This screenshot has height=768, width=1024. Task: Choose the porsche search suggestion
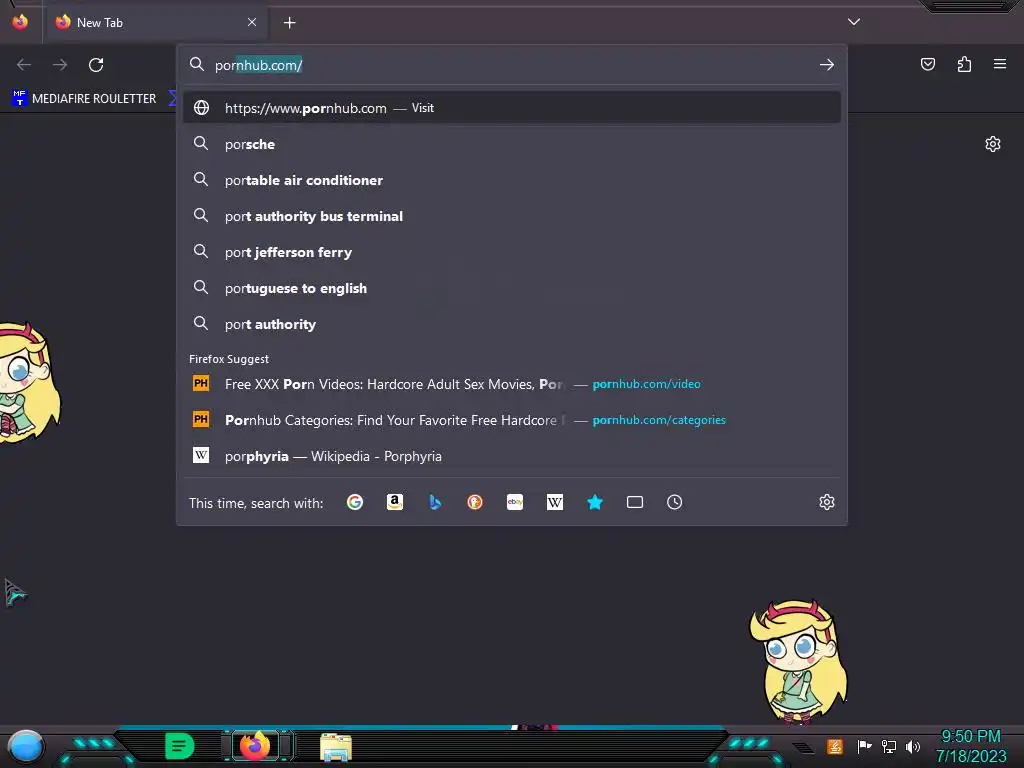click(512, 144)
